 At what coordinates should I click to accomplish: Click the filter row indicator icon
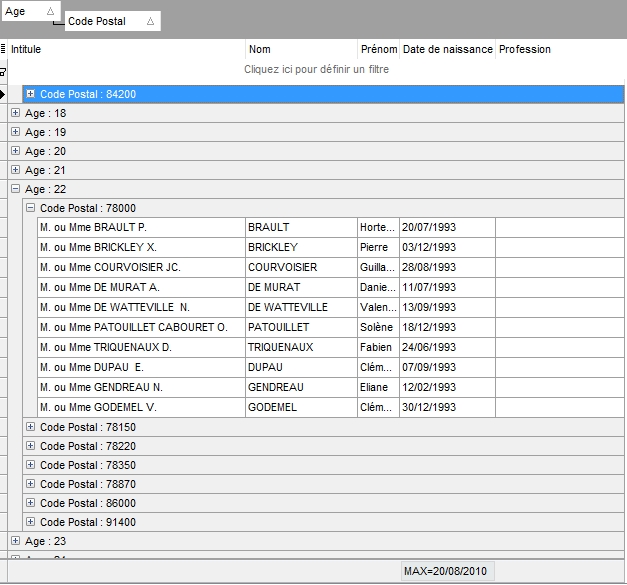4,71
